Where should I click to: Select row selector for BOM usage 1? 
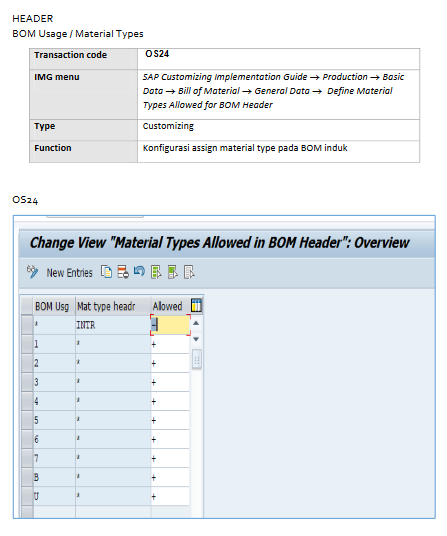pos(27,344)
